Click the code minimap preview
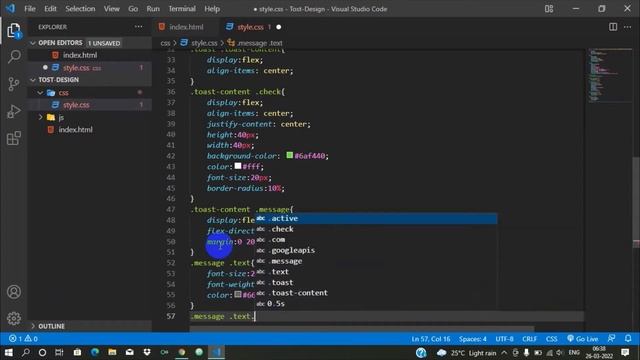Screen dimensions: 640x360 (x=610, y=75)
